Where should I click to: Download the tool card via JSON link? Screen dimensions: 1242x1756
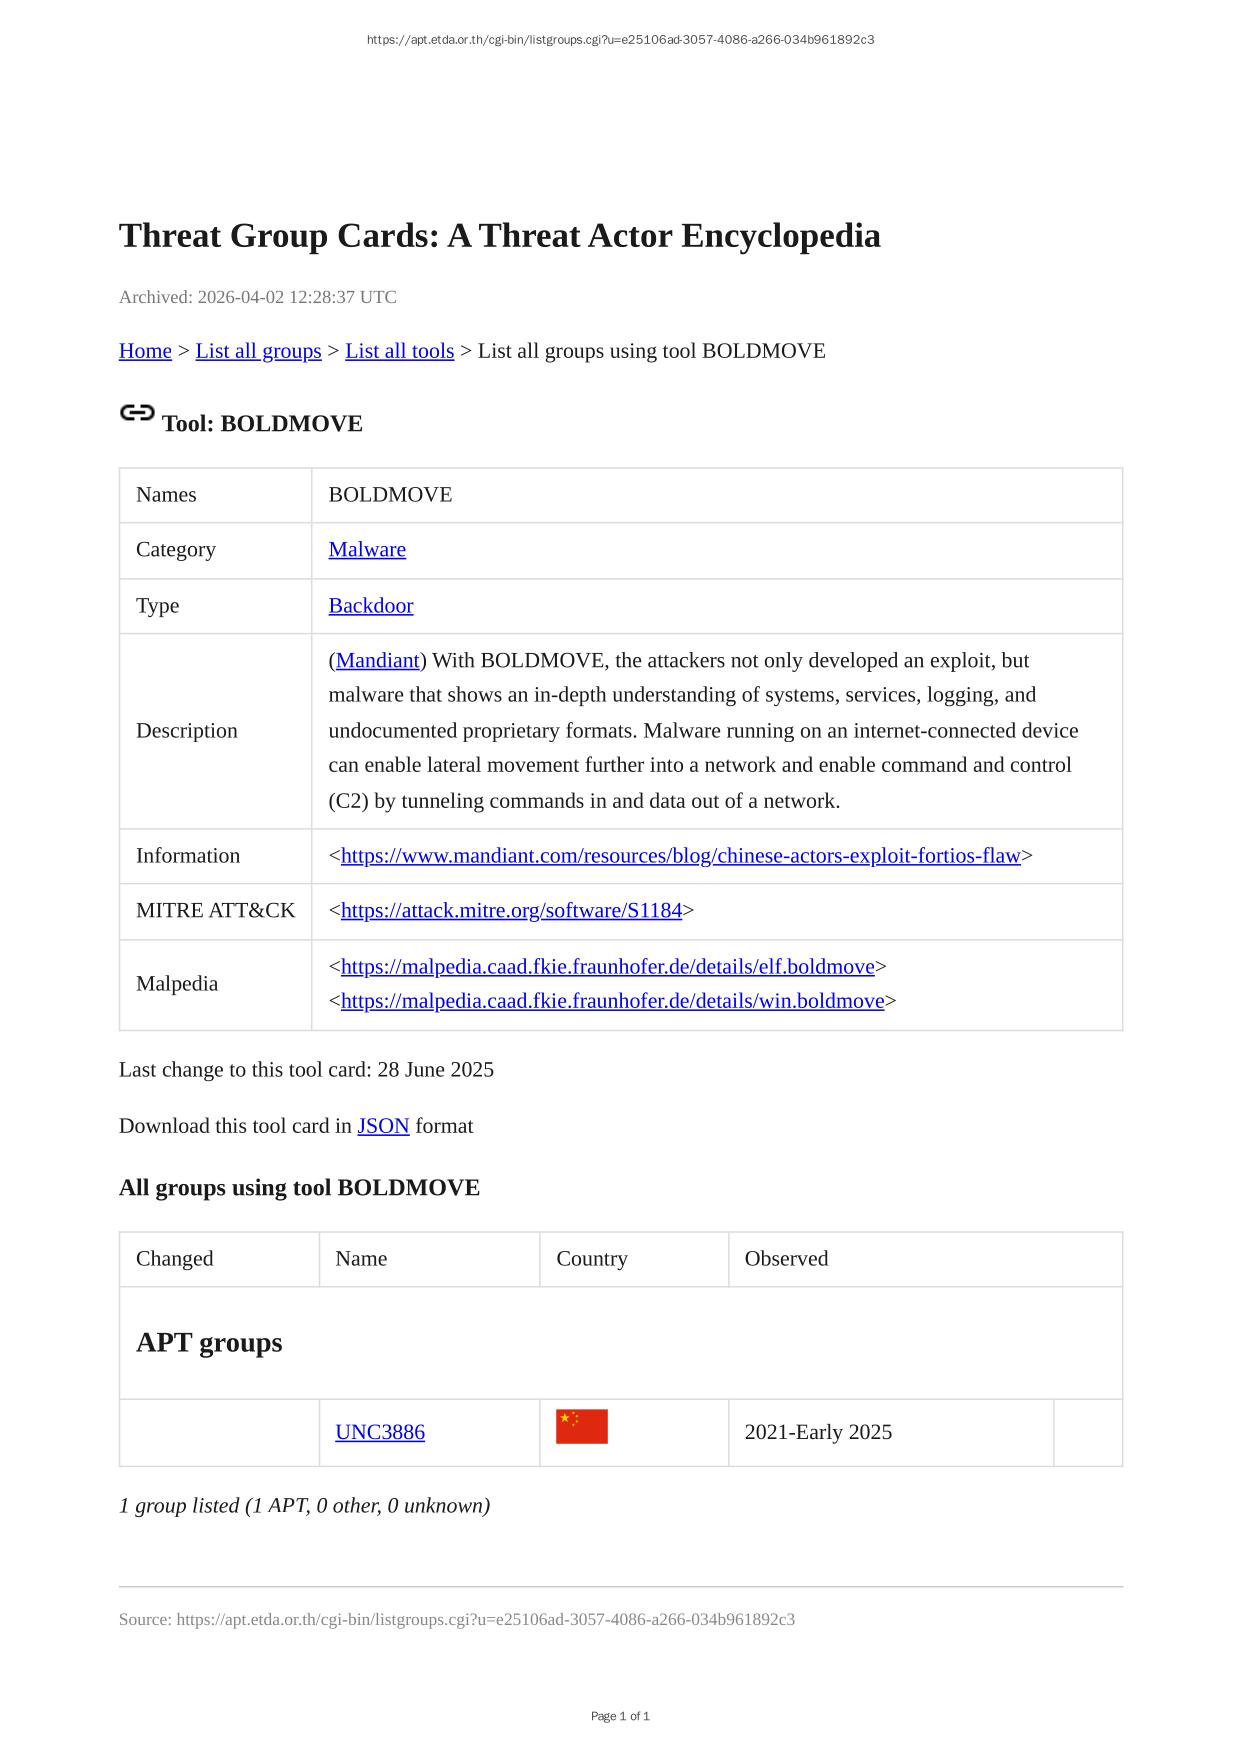[x=383, y=1126]
